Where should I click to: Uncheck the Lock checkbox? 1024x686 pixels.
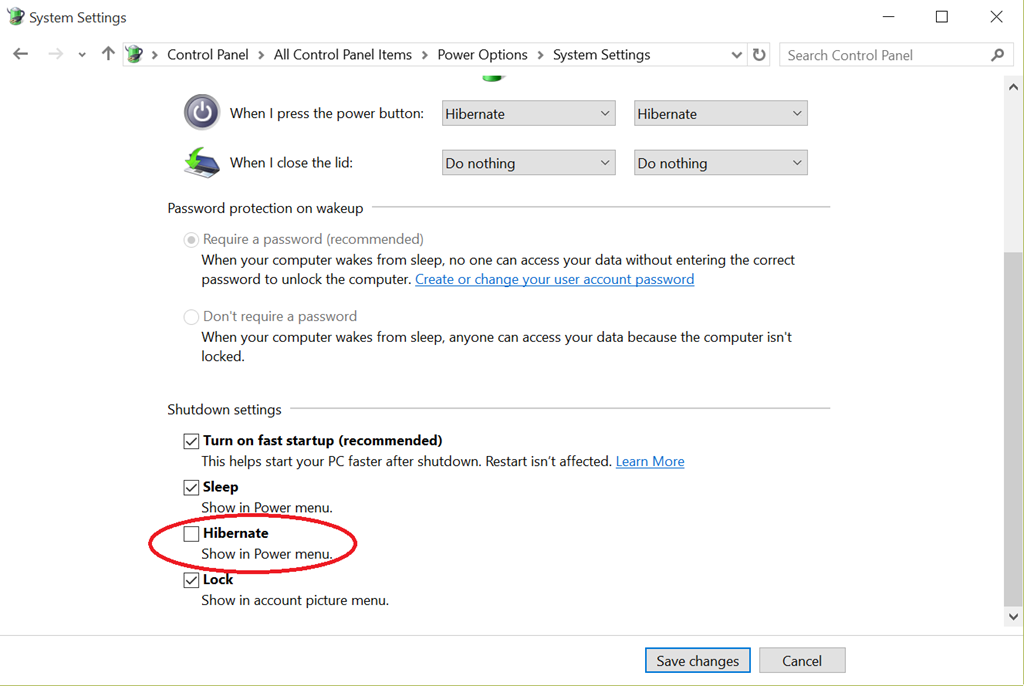tap(191, 580)
